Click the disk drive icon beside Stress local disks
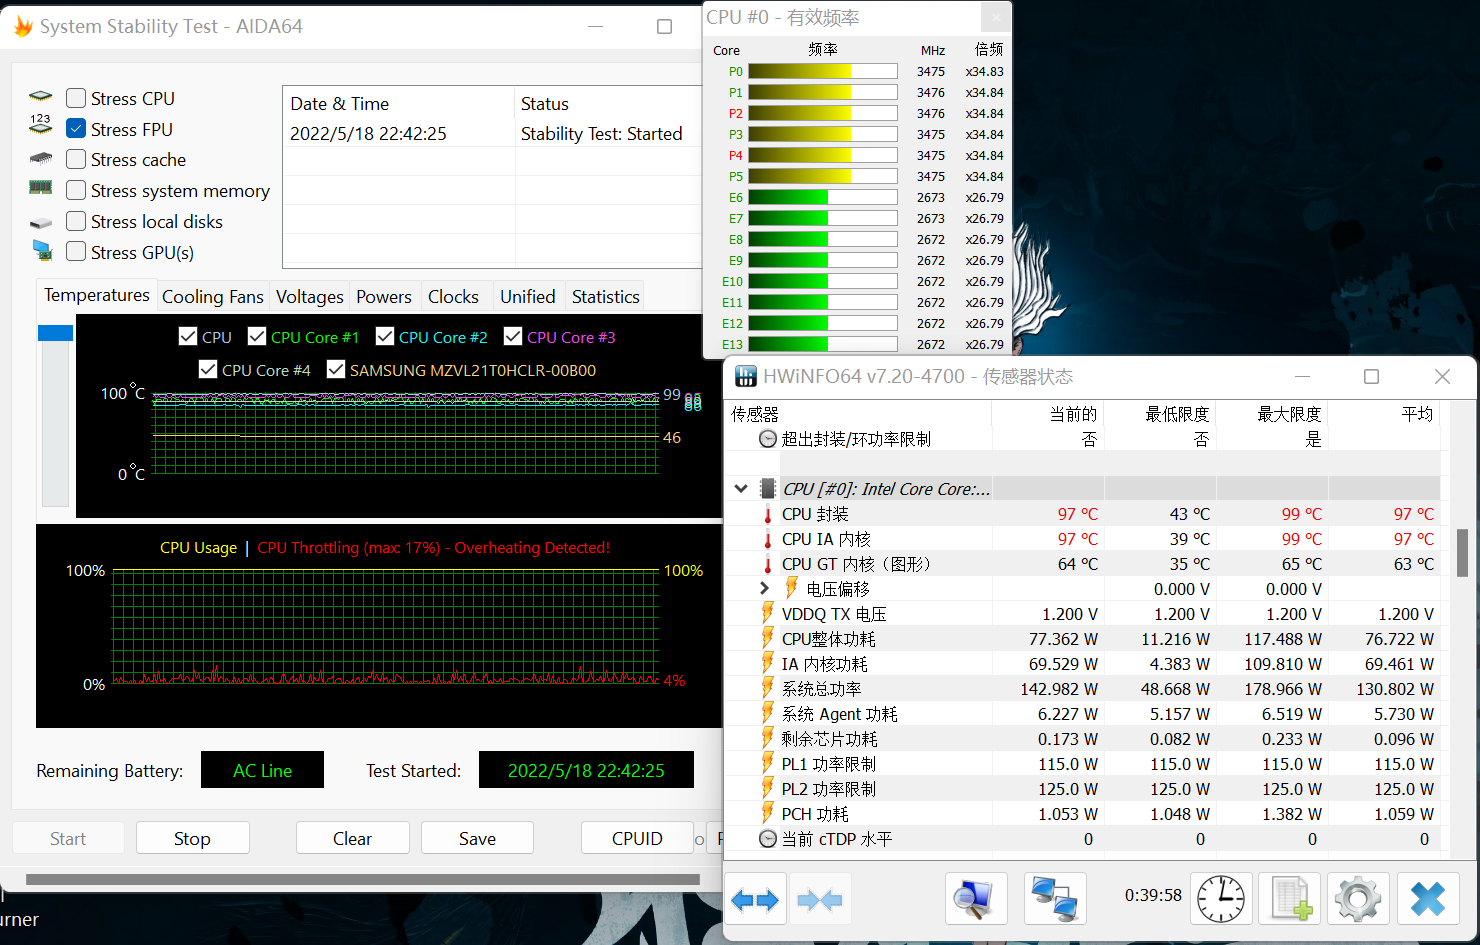 tap(40, 222)
